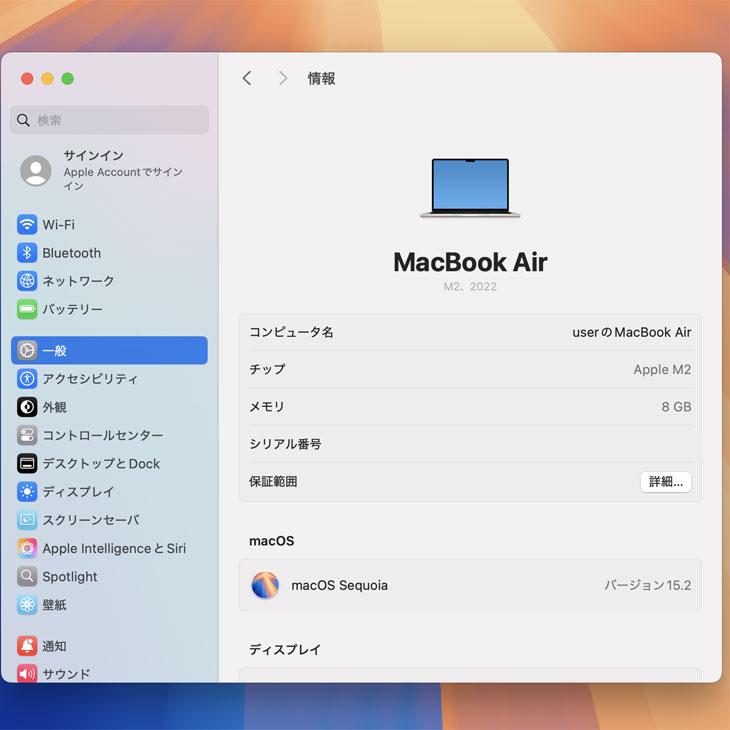The height and width of the screenshot is (730, 730).
Task: Go back with the left chevron button
Action: [x=247, y=78]
